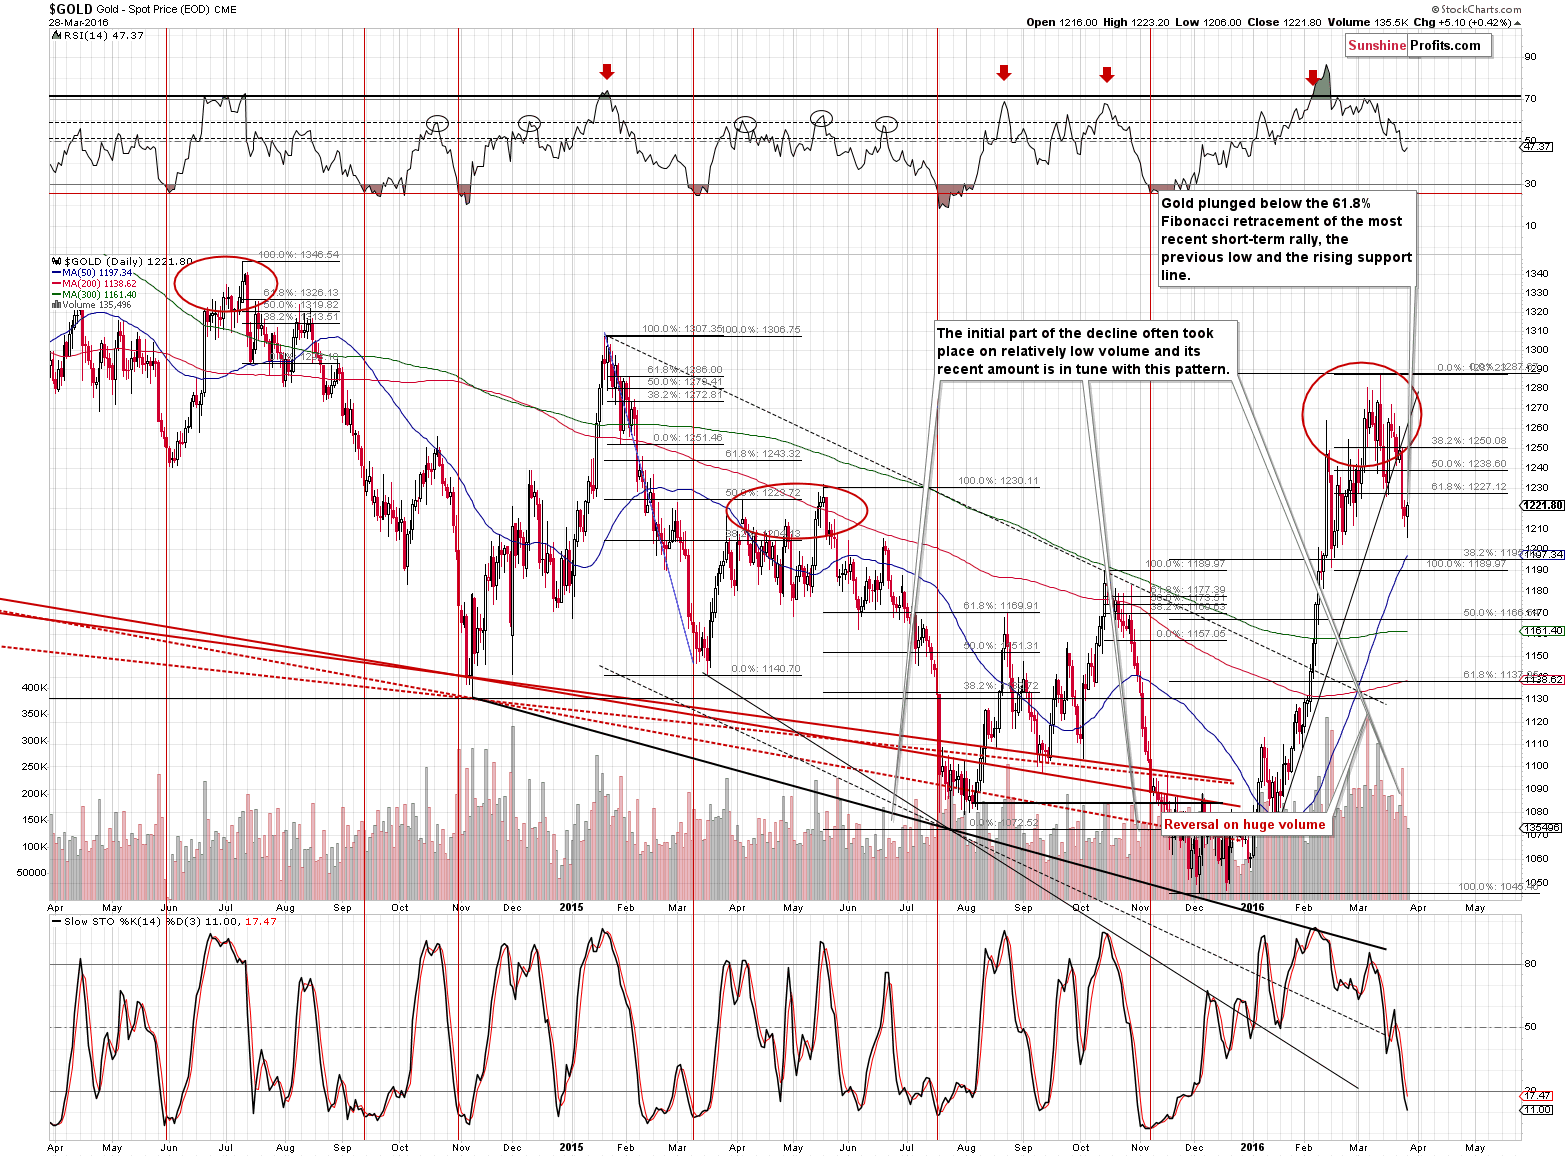This screenshot has height=1157, width=1565.
Task: Click the '0.0%: 1140.70' Fibonacci label
Action: coord(765,669)
